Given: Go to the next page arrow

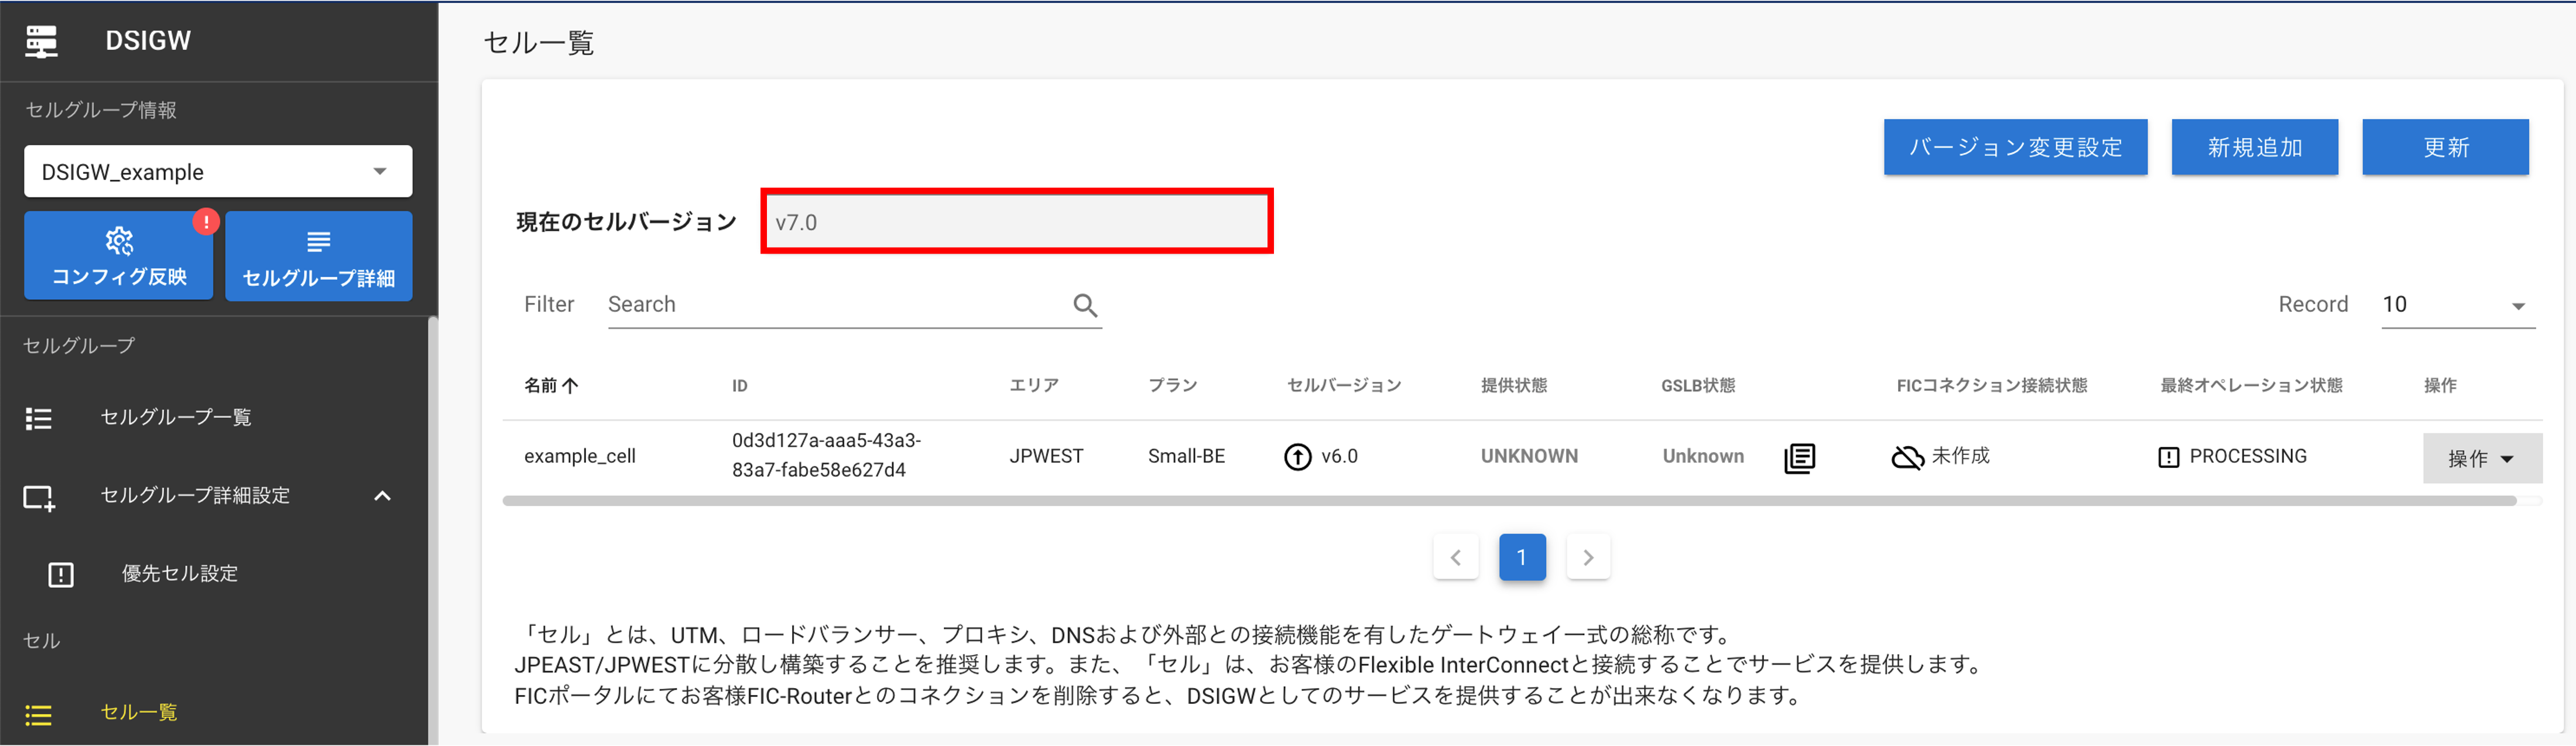Looking at the screenshot, I should pyautogui.click(x=1588, y=557).
